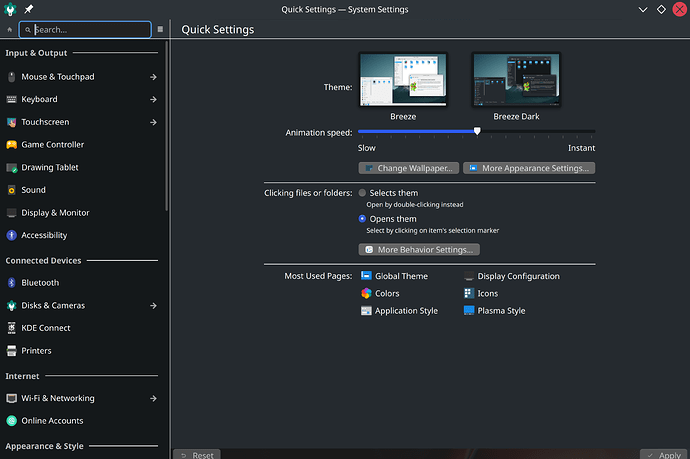Click the Plasma Style page icon
690x459 pixels.
[469, 311]
